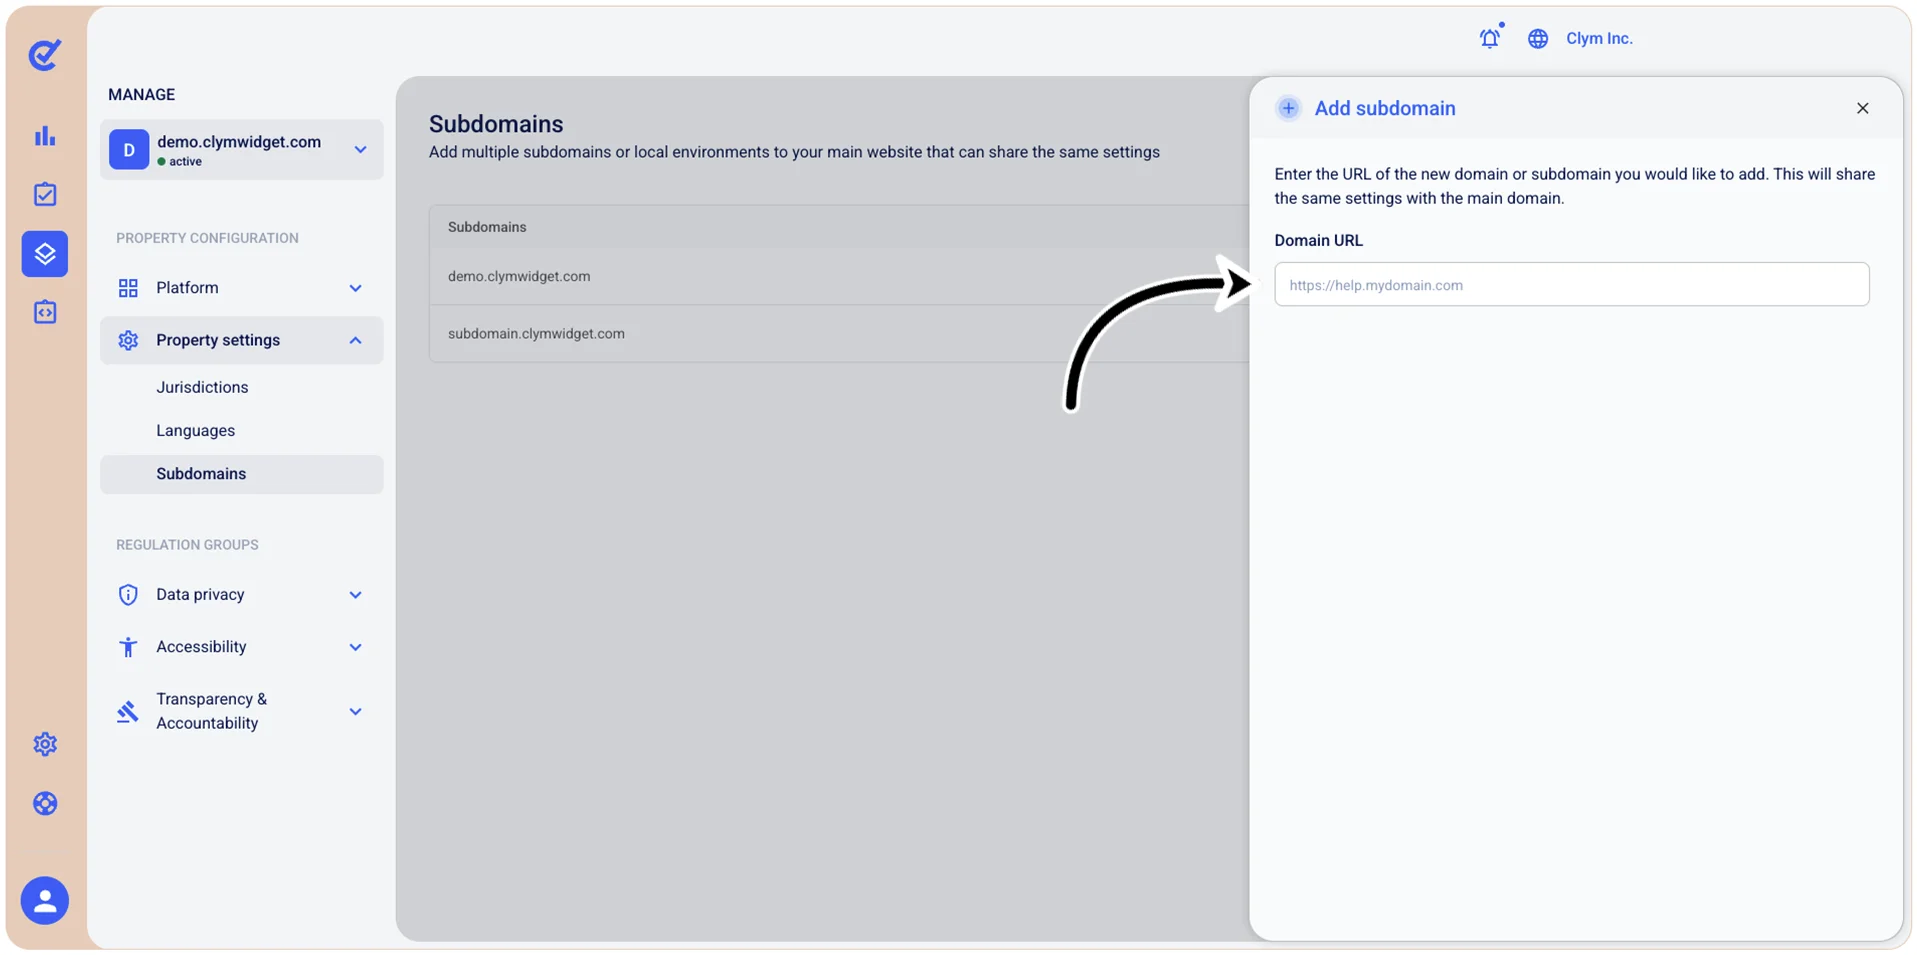
Task: Click the Add subdomain title text
Action: (1385, 108)
